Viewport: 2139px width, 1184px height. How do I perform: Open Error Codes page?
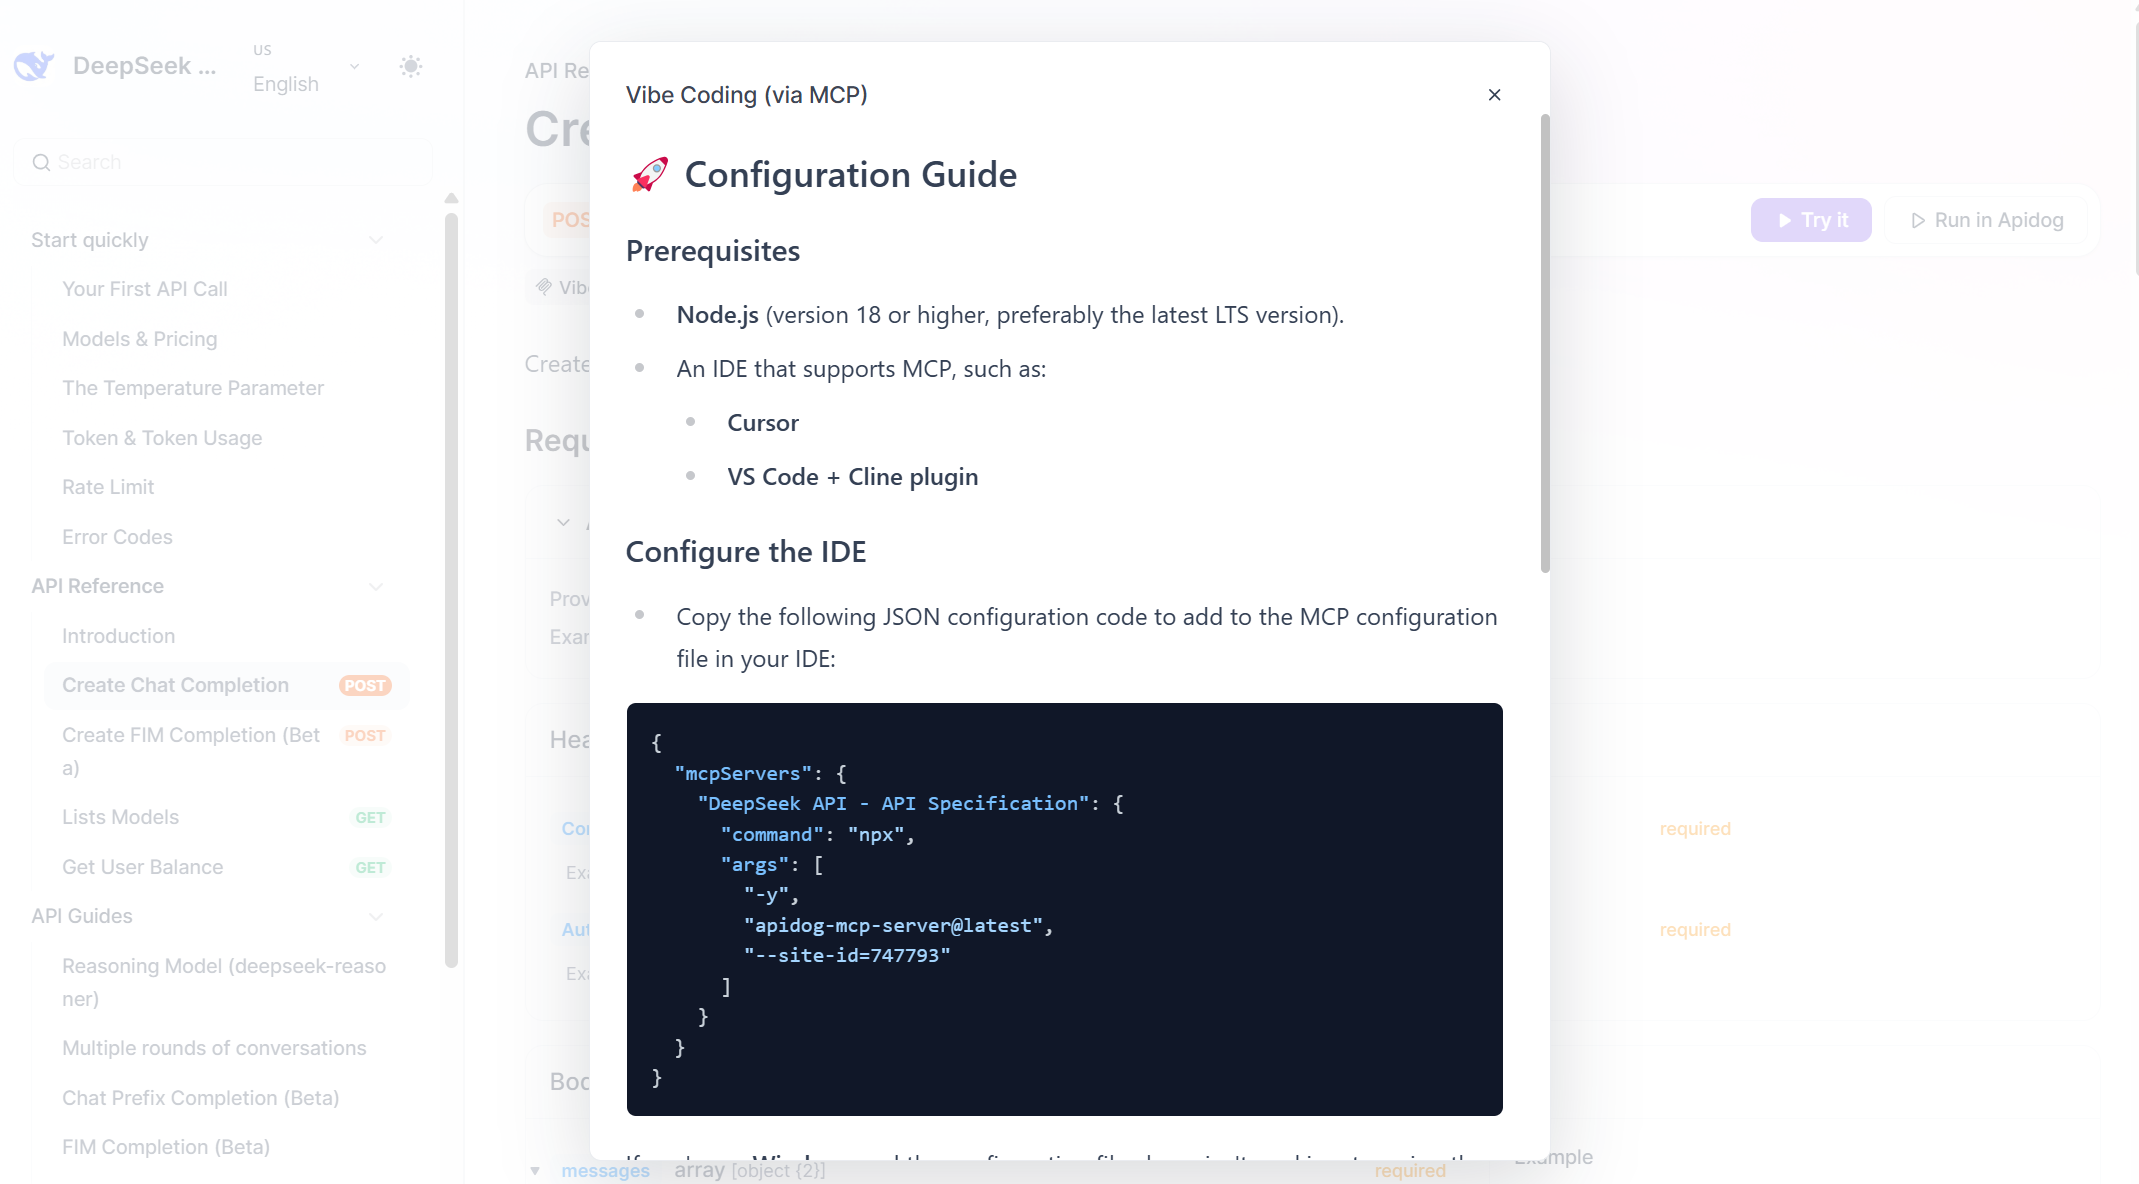(x=117, y=537)
